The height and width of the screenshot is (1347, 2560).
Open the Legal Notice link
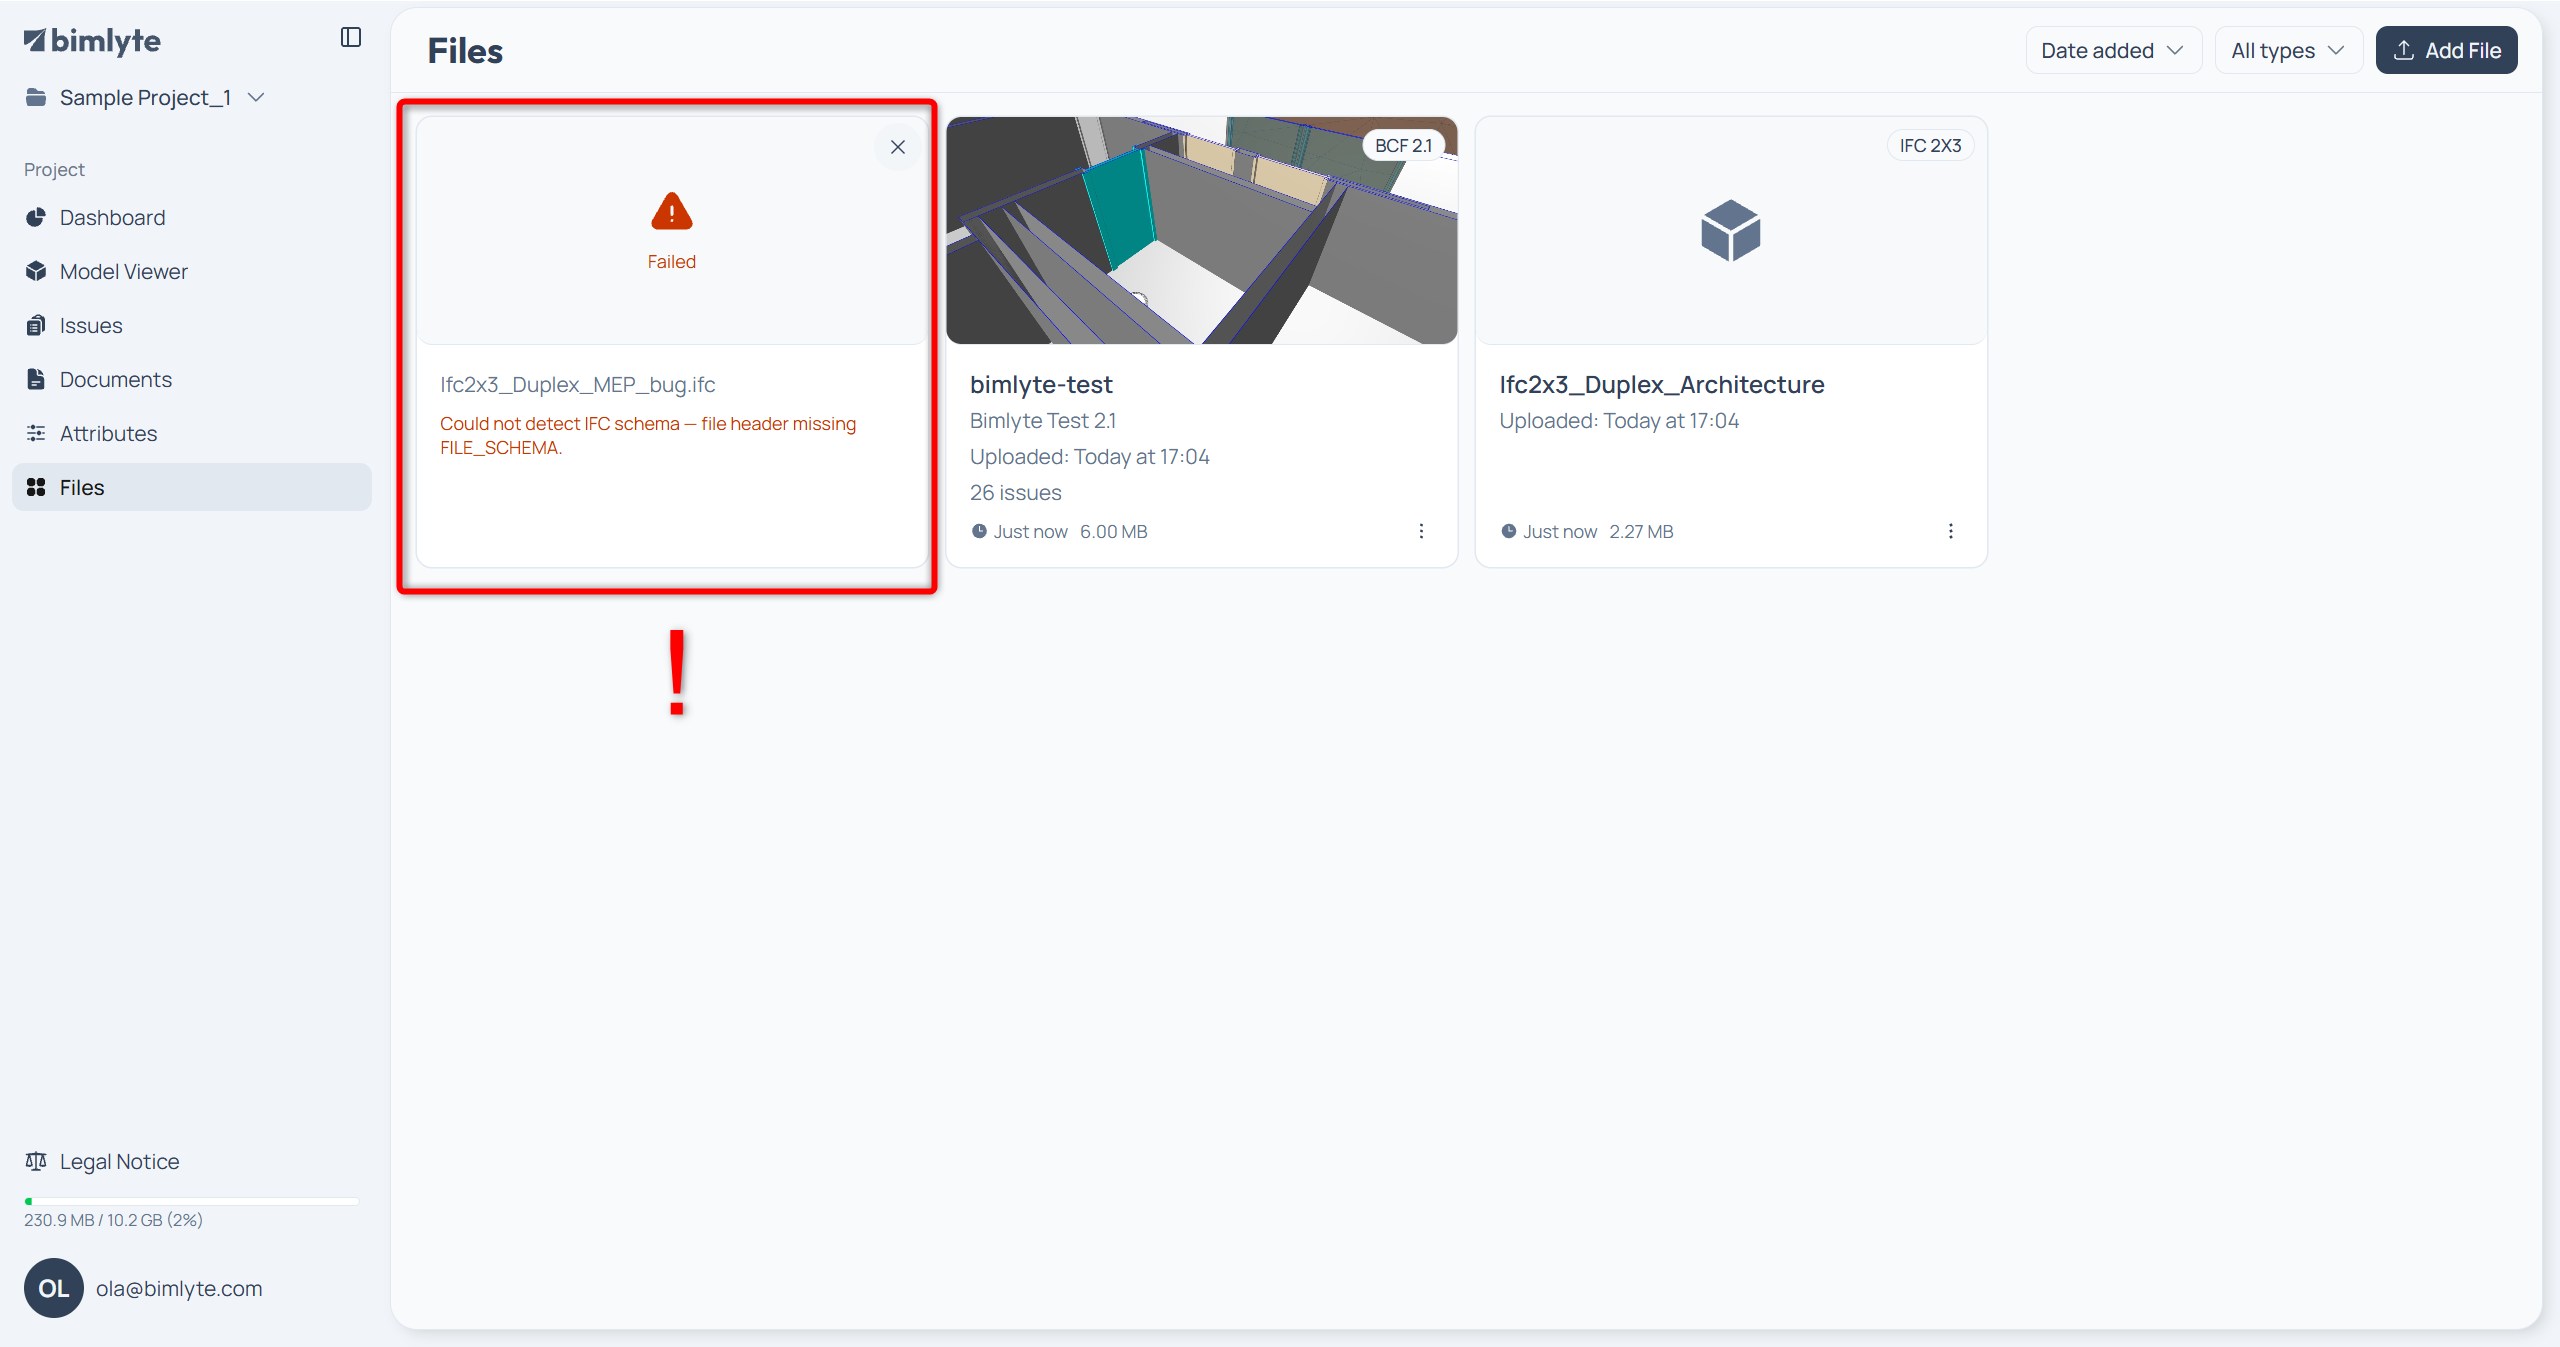[x=119, y=1161]
